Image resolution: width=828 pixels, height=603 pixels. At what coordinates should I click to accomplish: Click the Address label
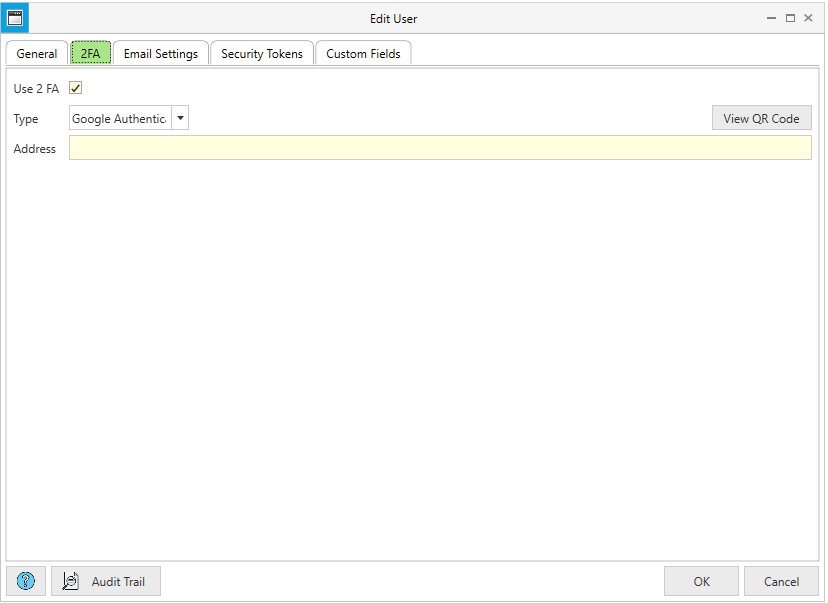[x=34, y=149]
